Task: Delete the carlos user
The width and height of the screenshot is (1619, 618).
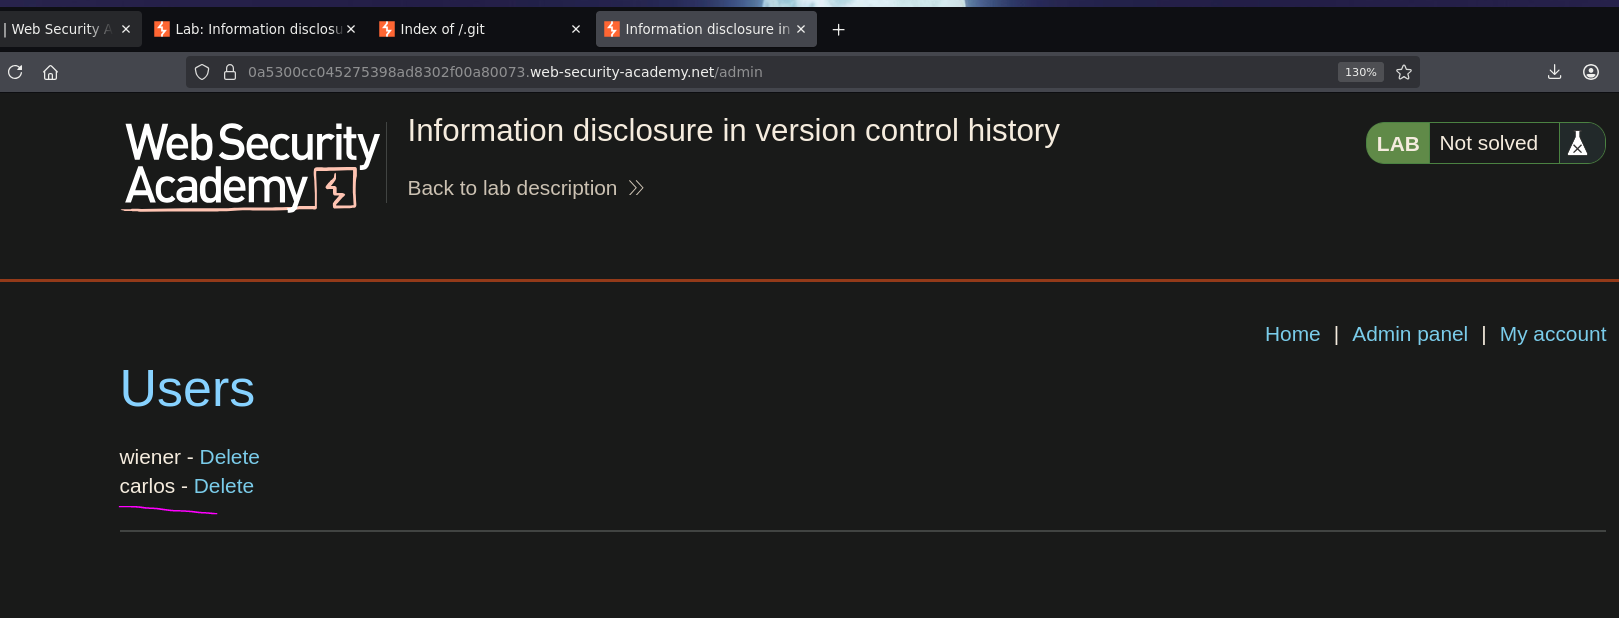Action: point(223,486)
